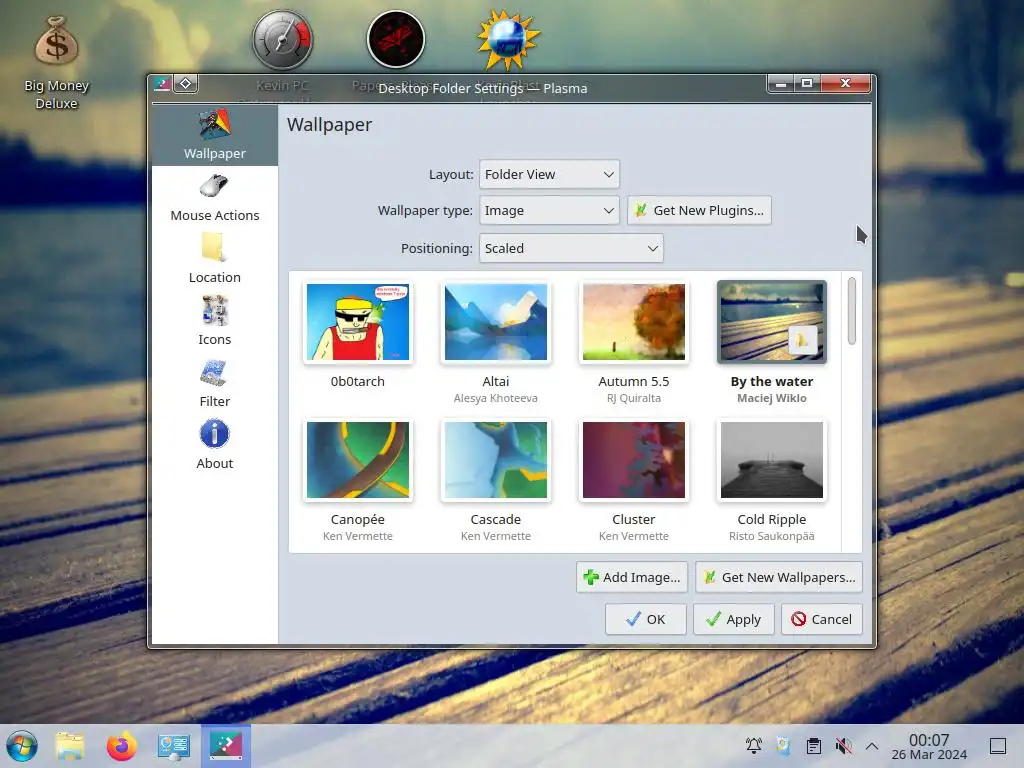Open the file manager from taskbar
The height and width of the screenshot is (768, 1024).
[70, 746]
